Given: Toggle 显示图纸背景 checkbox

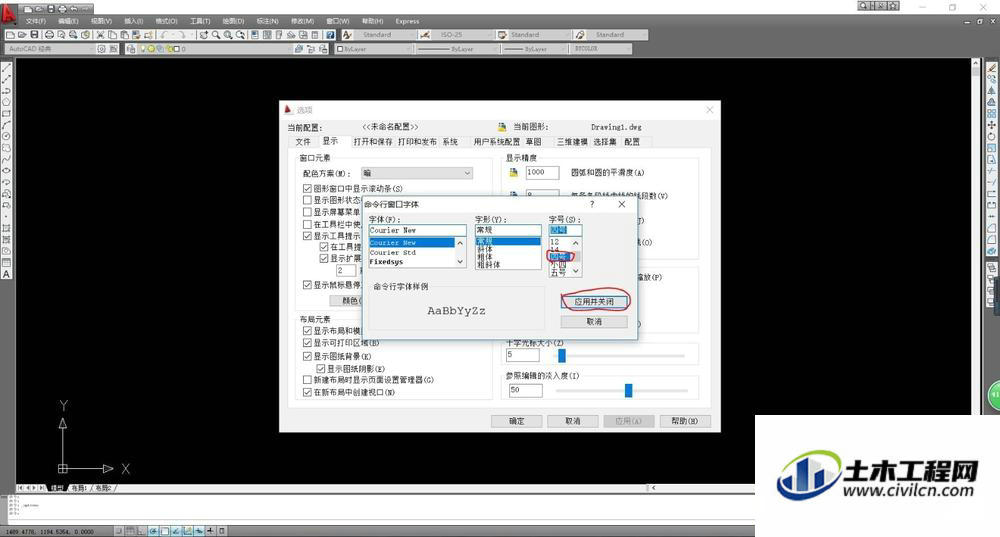Looking at the screenshot, I should 307,357.
